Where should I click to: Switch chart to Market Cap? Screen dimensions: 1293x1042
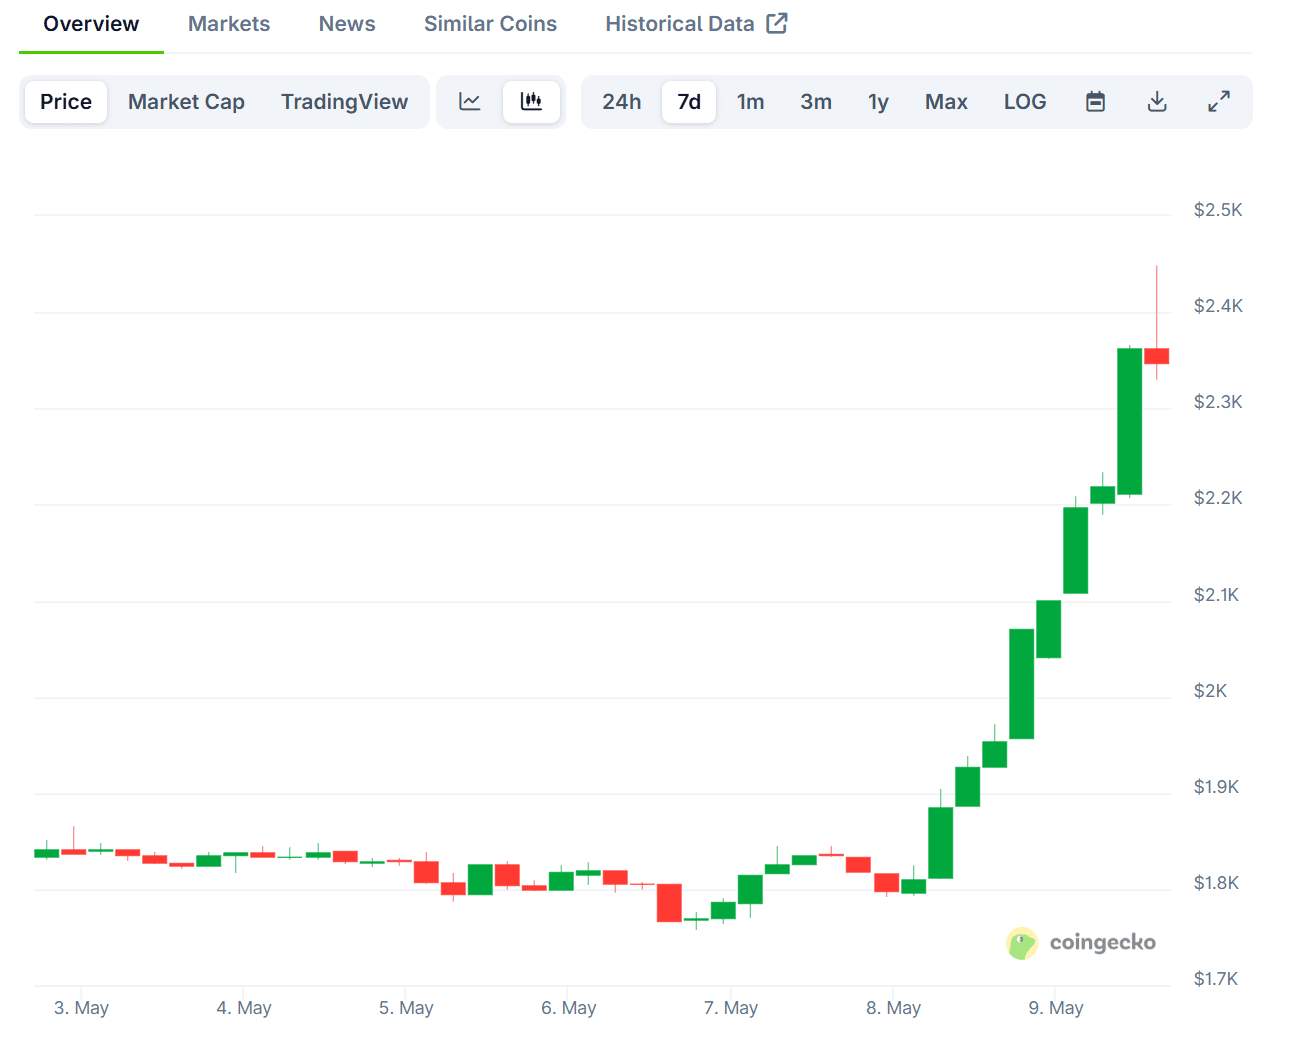tap(186, 101)
